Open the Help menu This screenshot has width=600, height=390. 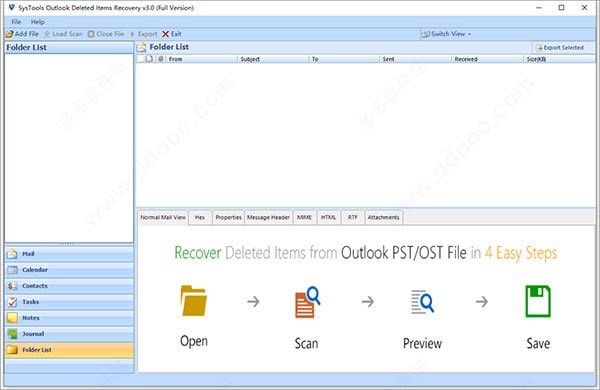38,22
